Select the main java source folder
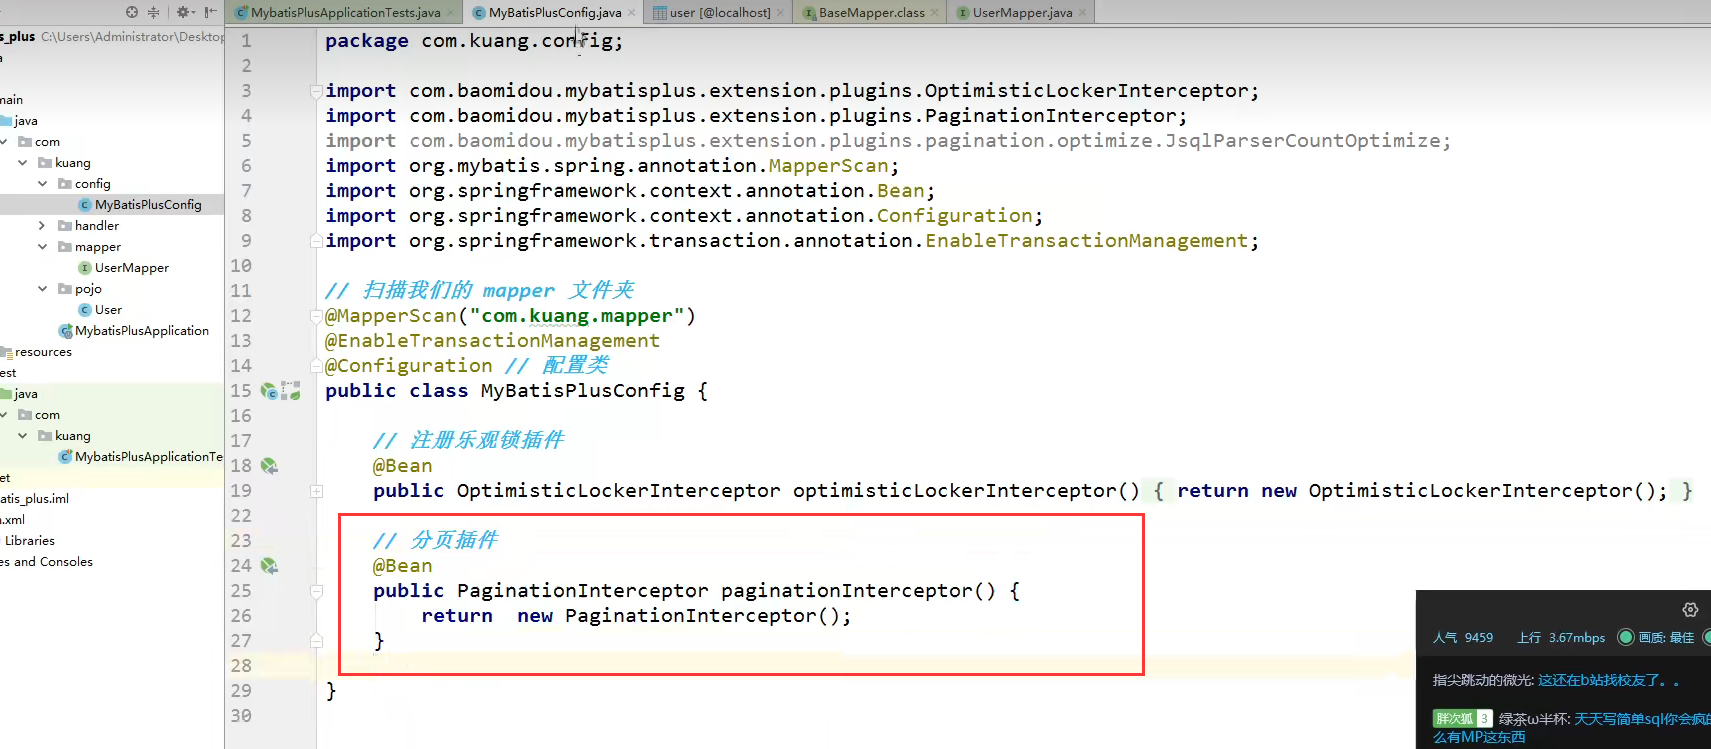1711x749 pixels. [26, 121]
